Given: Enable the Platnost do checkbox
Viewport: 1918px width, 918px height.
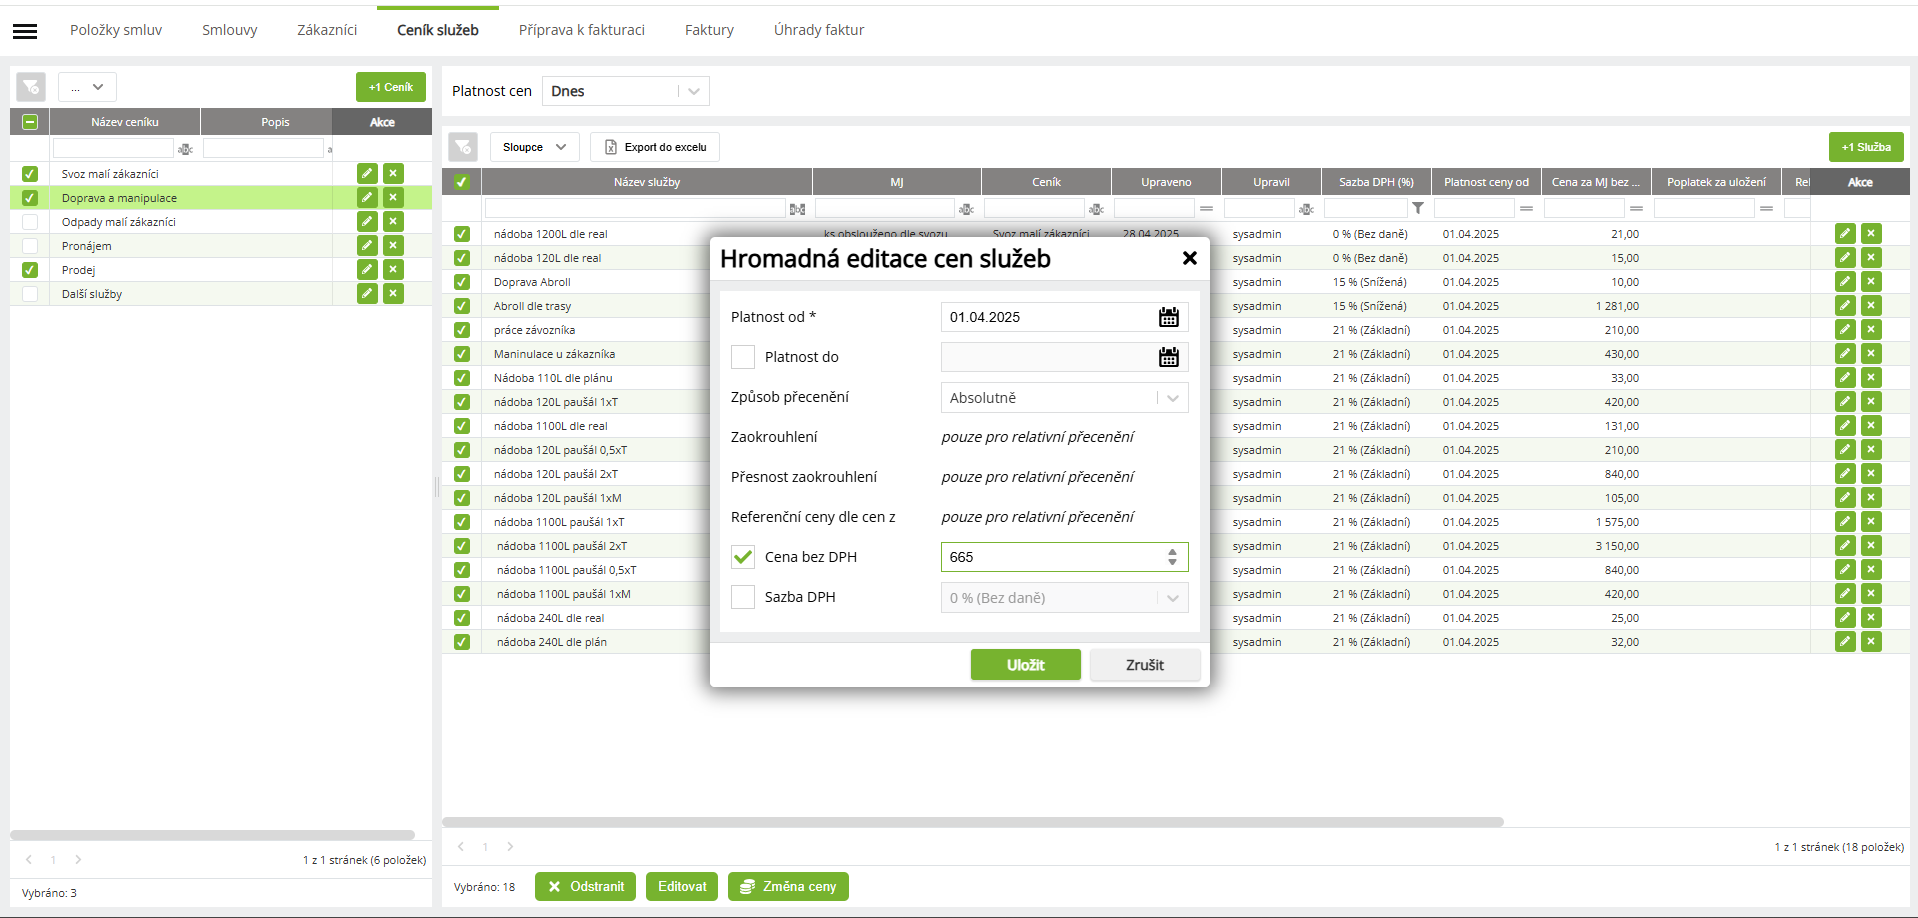Looking at the screenshot, I should click(x=743, y=357).
